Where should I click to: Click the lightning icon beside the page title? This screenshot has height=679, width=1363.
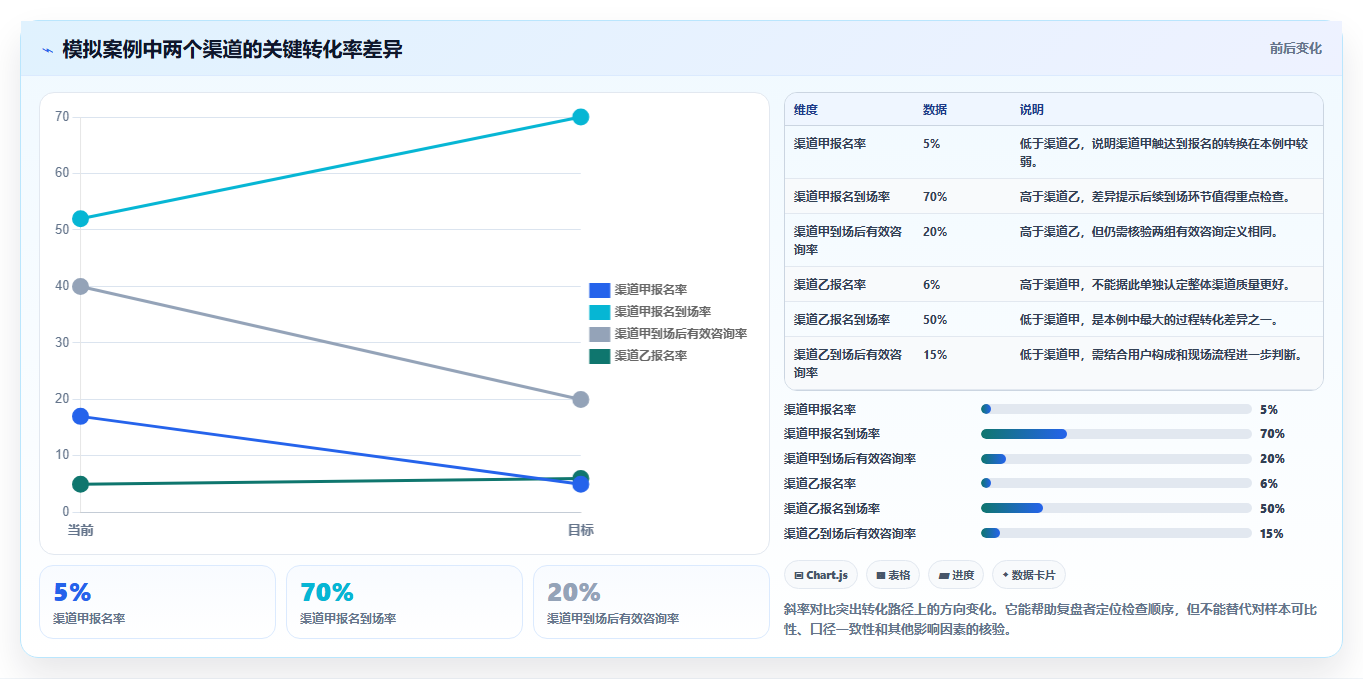tap(47, 50)
